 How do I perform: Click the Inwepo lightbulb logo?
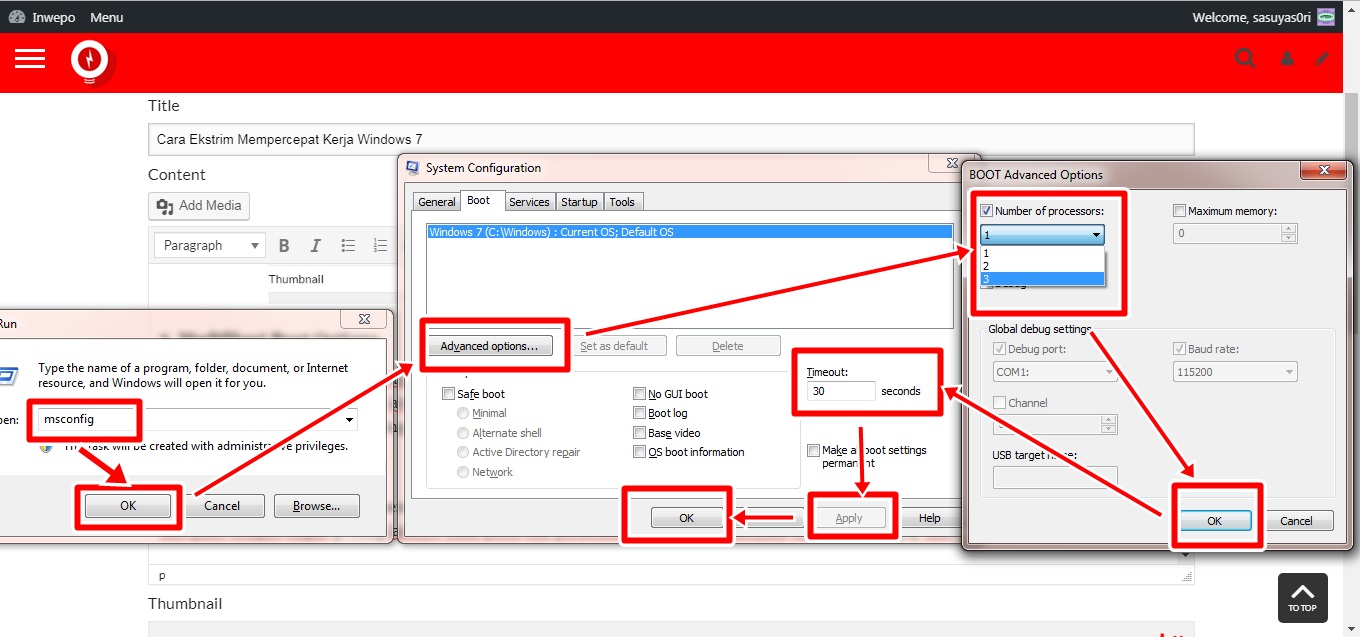(91, 61)
